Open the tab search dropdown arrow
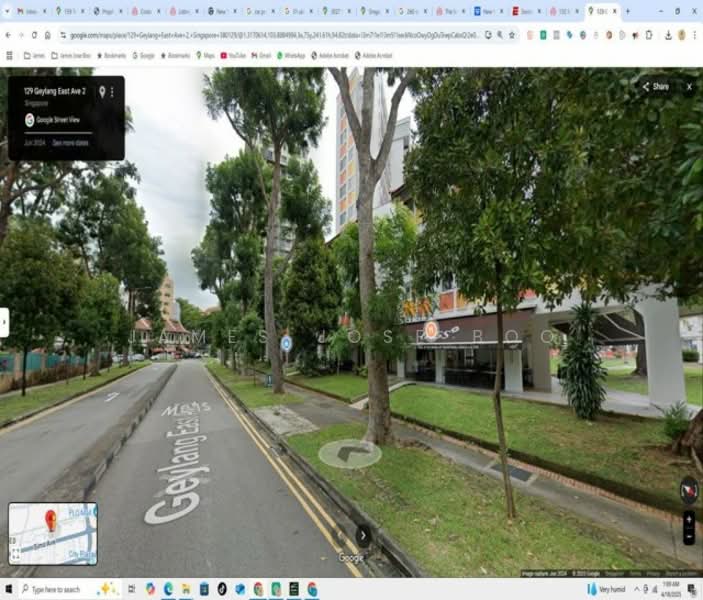Viewport: 703px width, 600px height. tap(6, 11)
